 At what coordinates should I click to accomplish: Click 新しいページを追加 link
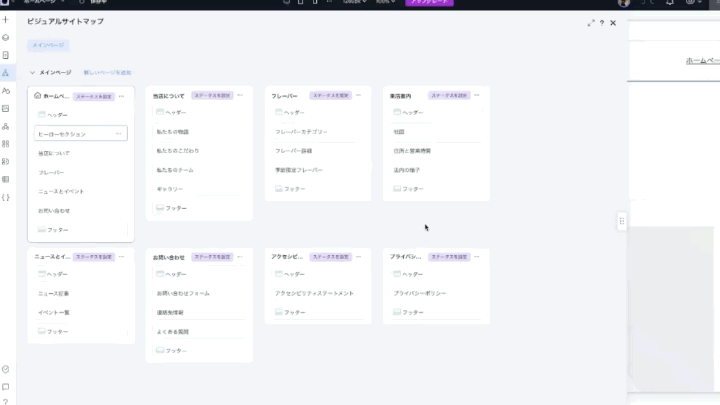pos(107,73)
